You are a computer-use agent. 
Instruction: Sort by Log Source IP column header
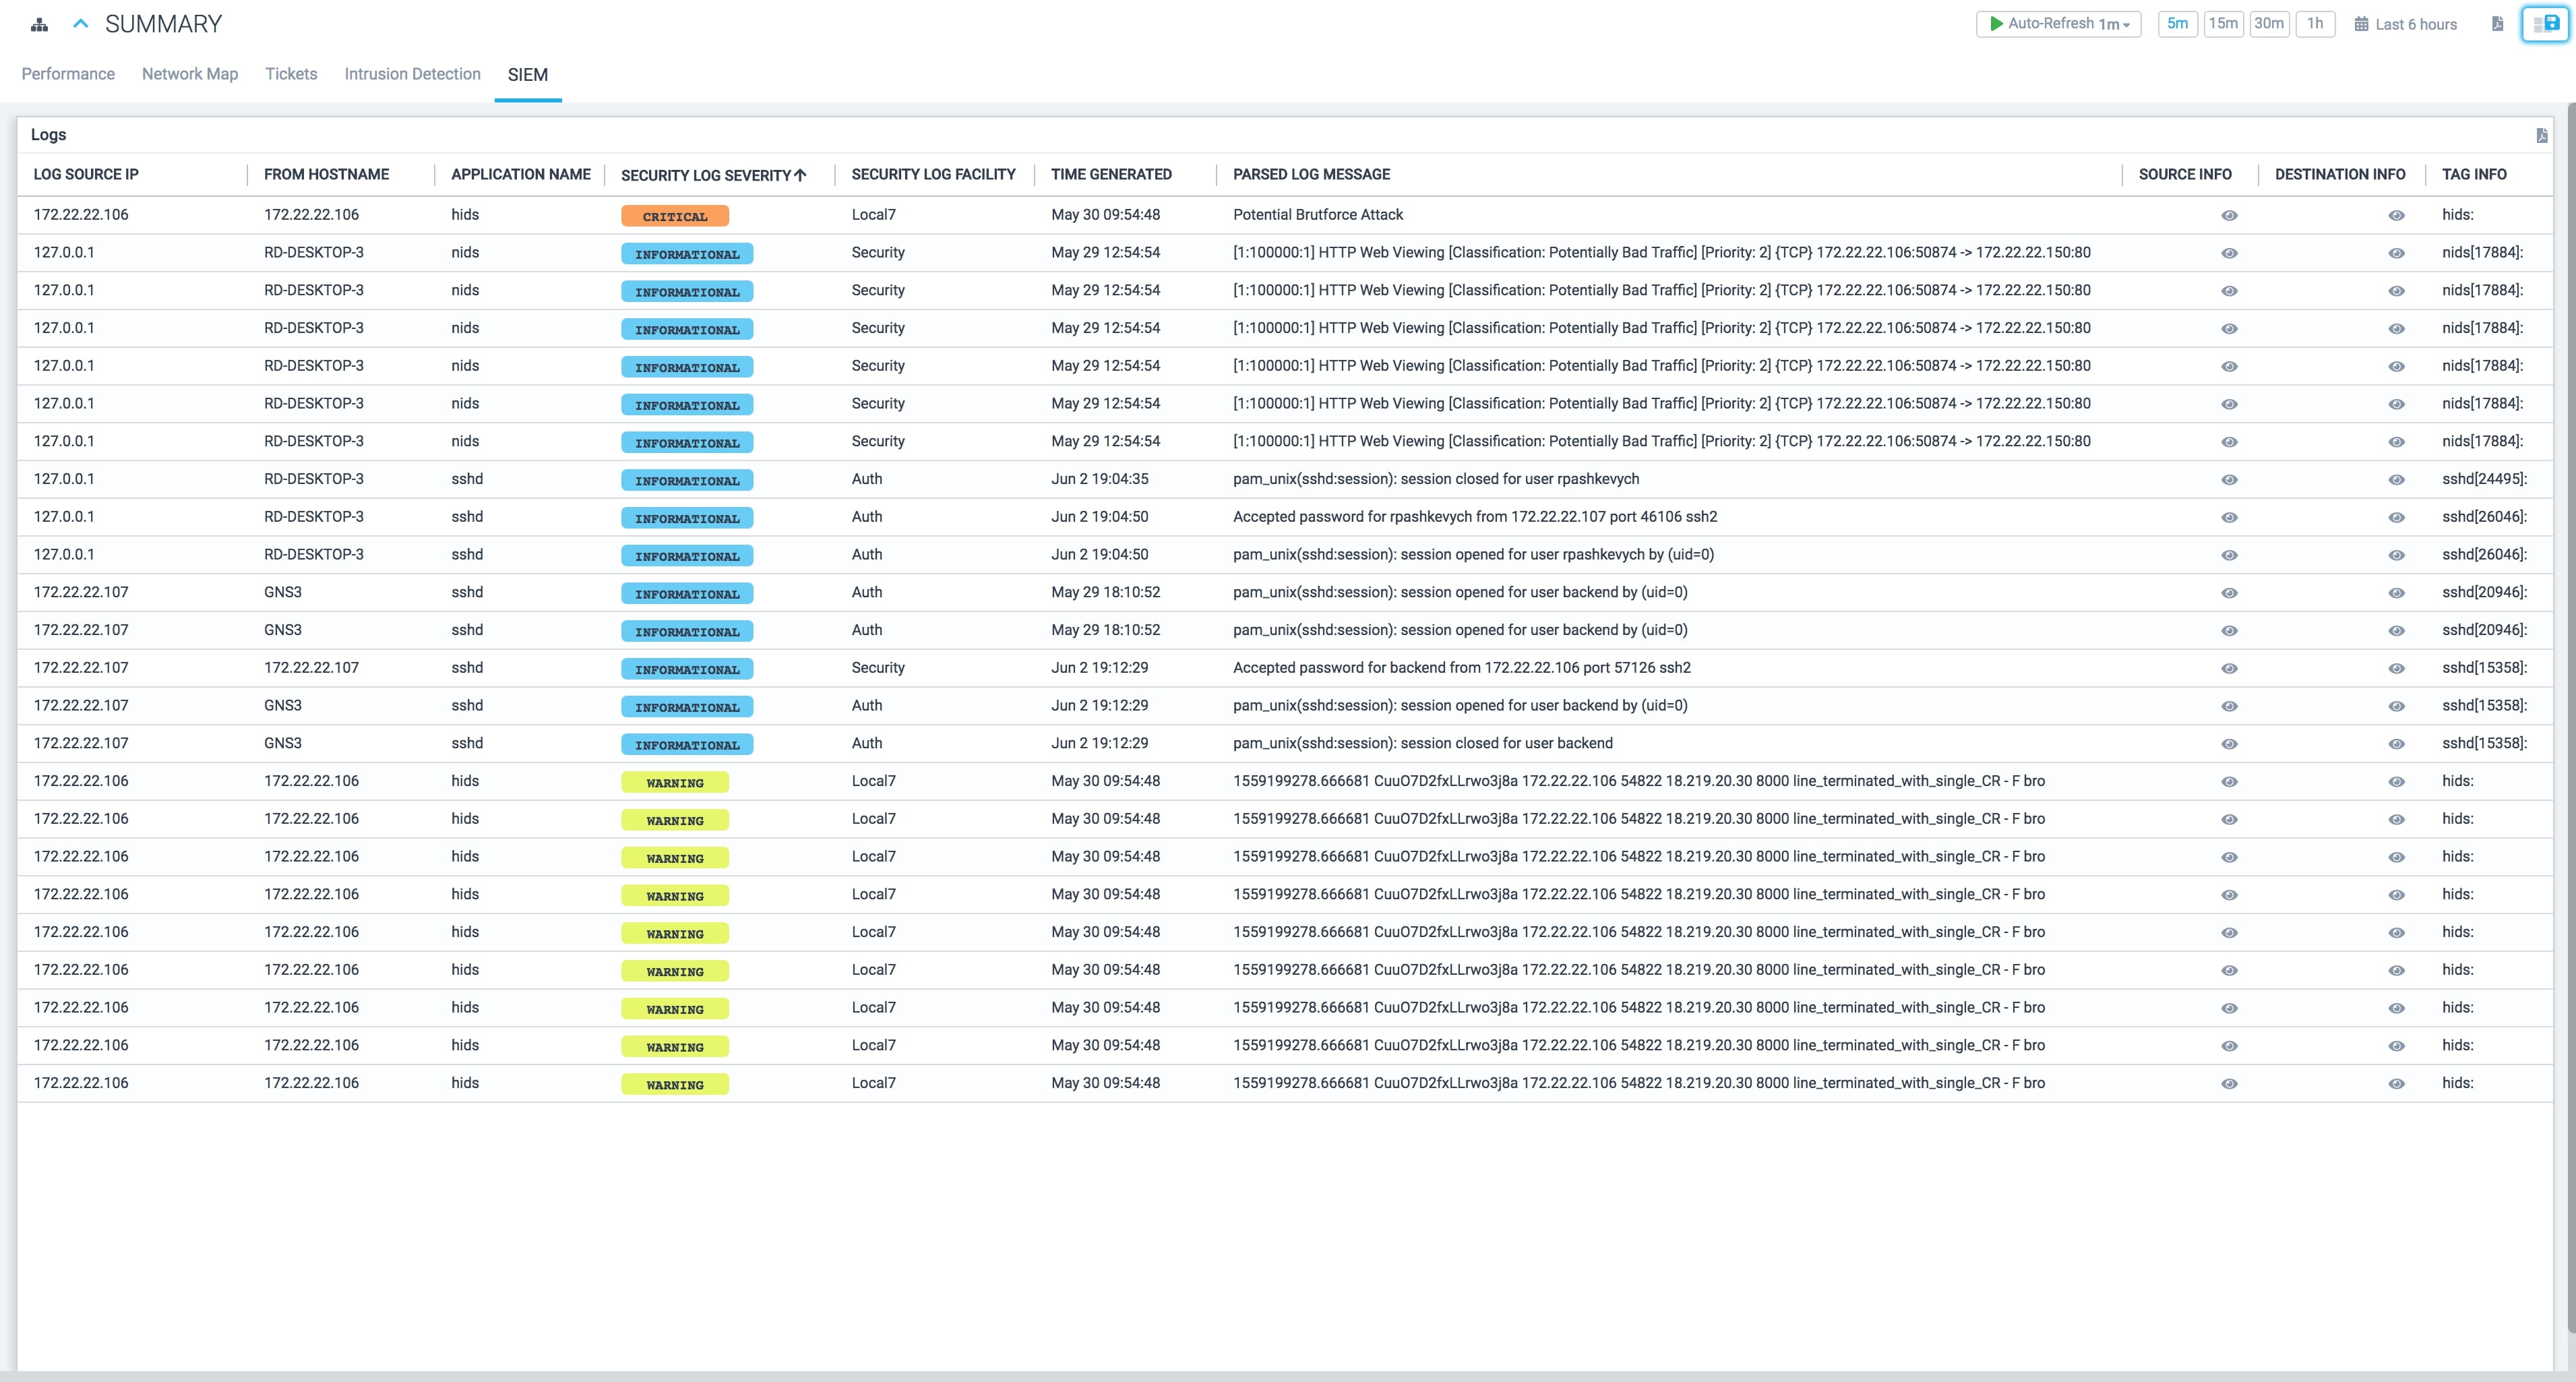[86, 174]
